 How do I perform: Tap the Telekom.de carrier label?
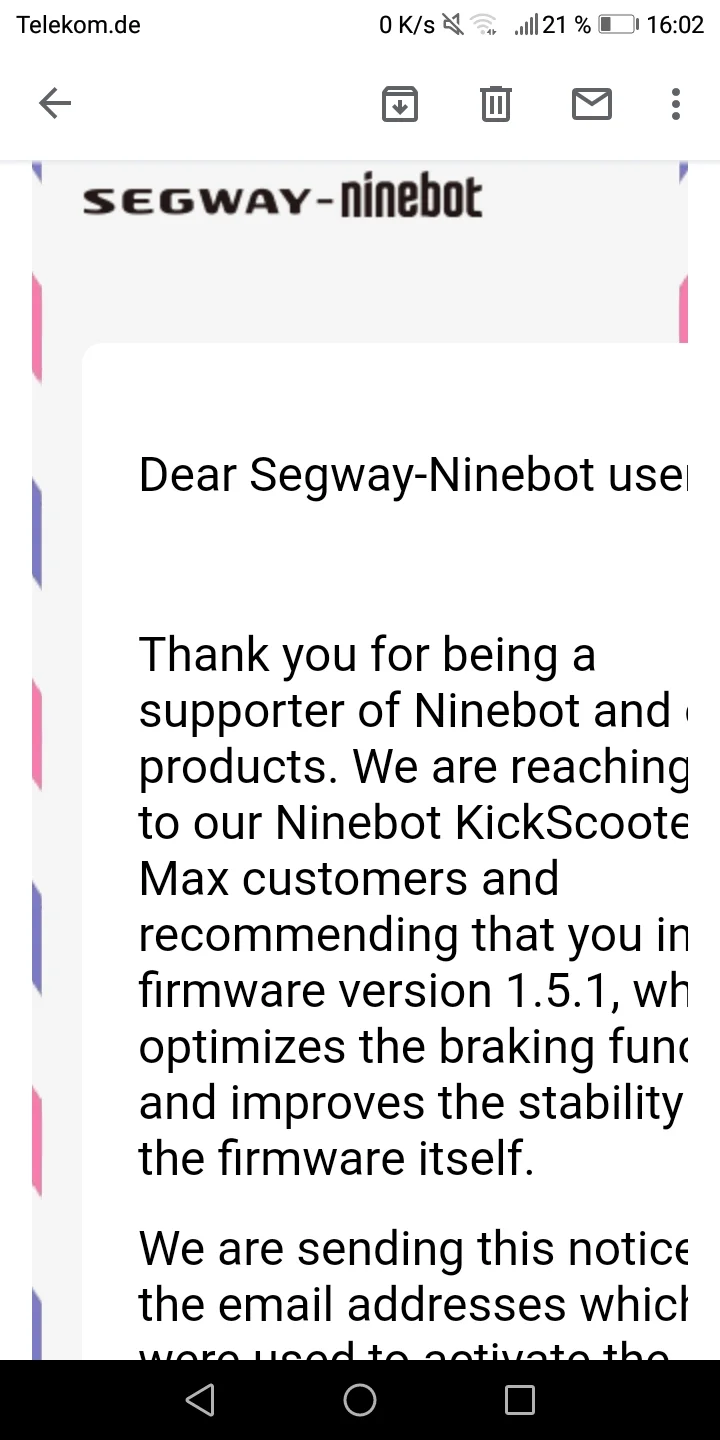tap(78, 25)
